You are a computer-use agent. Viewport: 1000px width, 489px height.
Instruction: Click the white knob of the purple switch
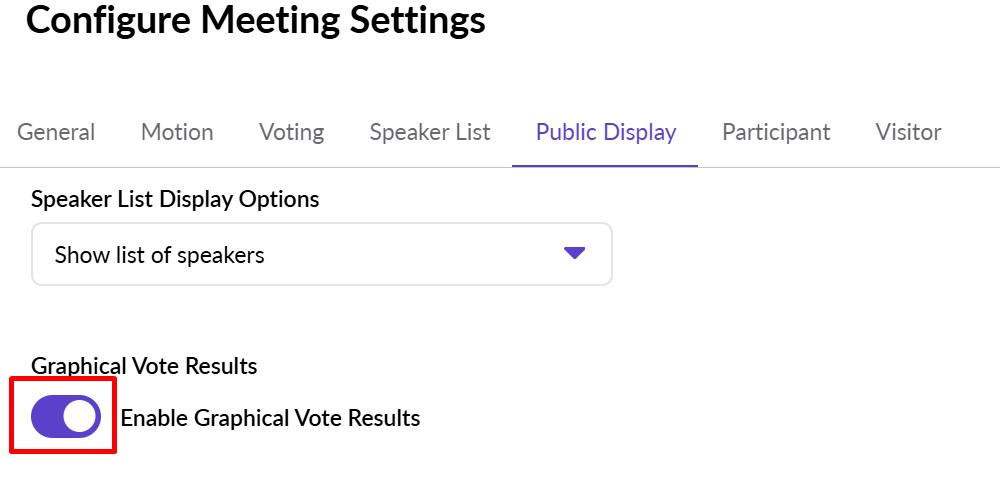pos(81,417)
